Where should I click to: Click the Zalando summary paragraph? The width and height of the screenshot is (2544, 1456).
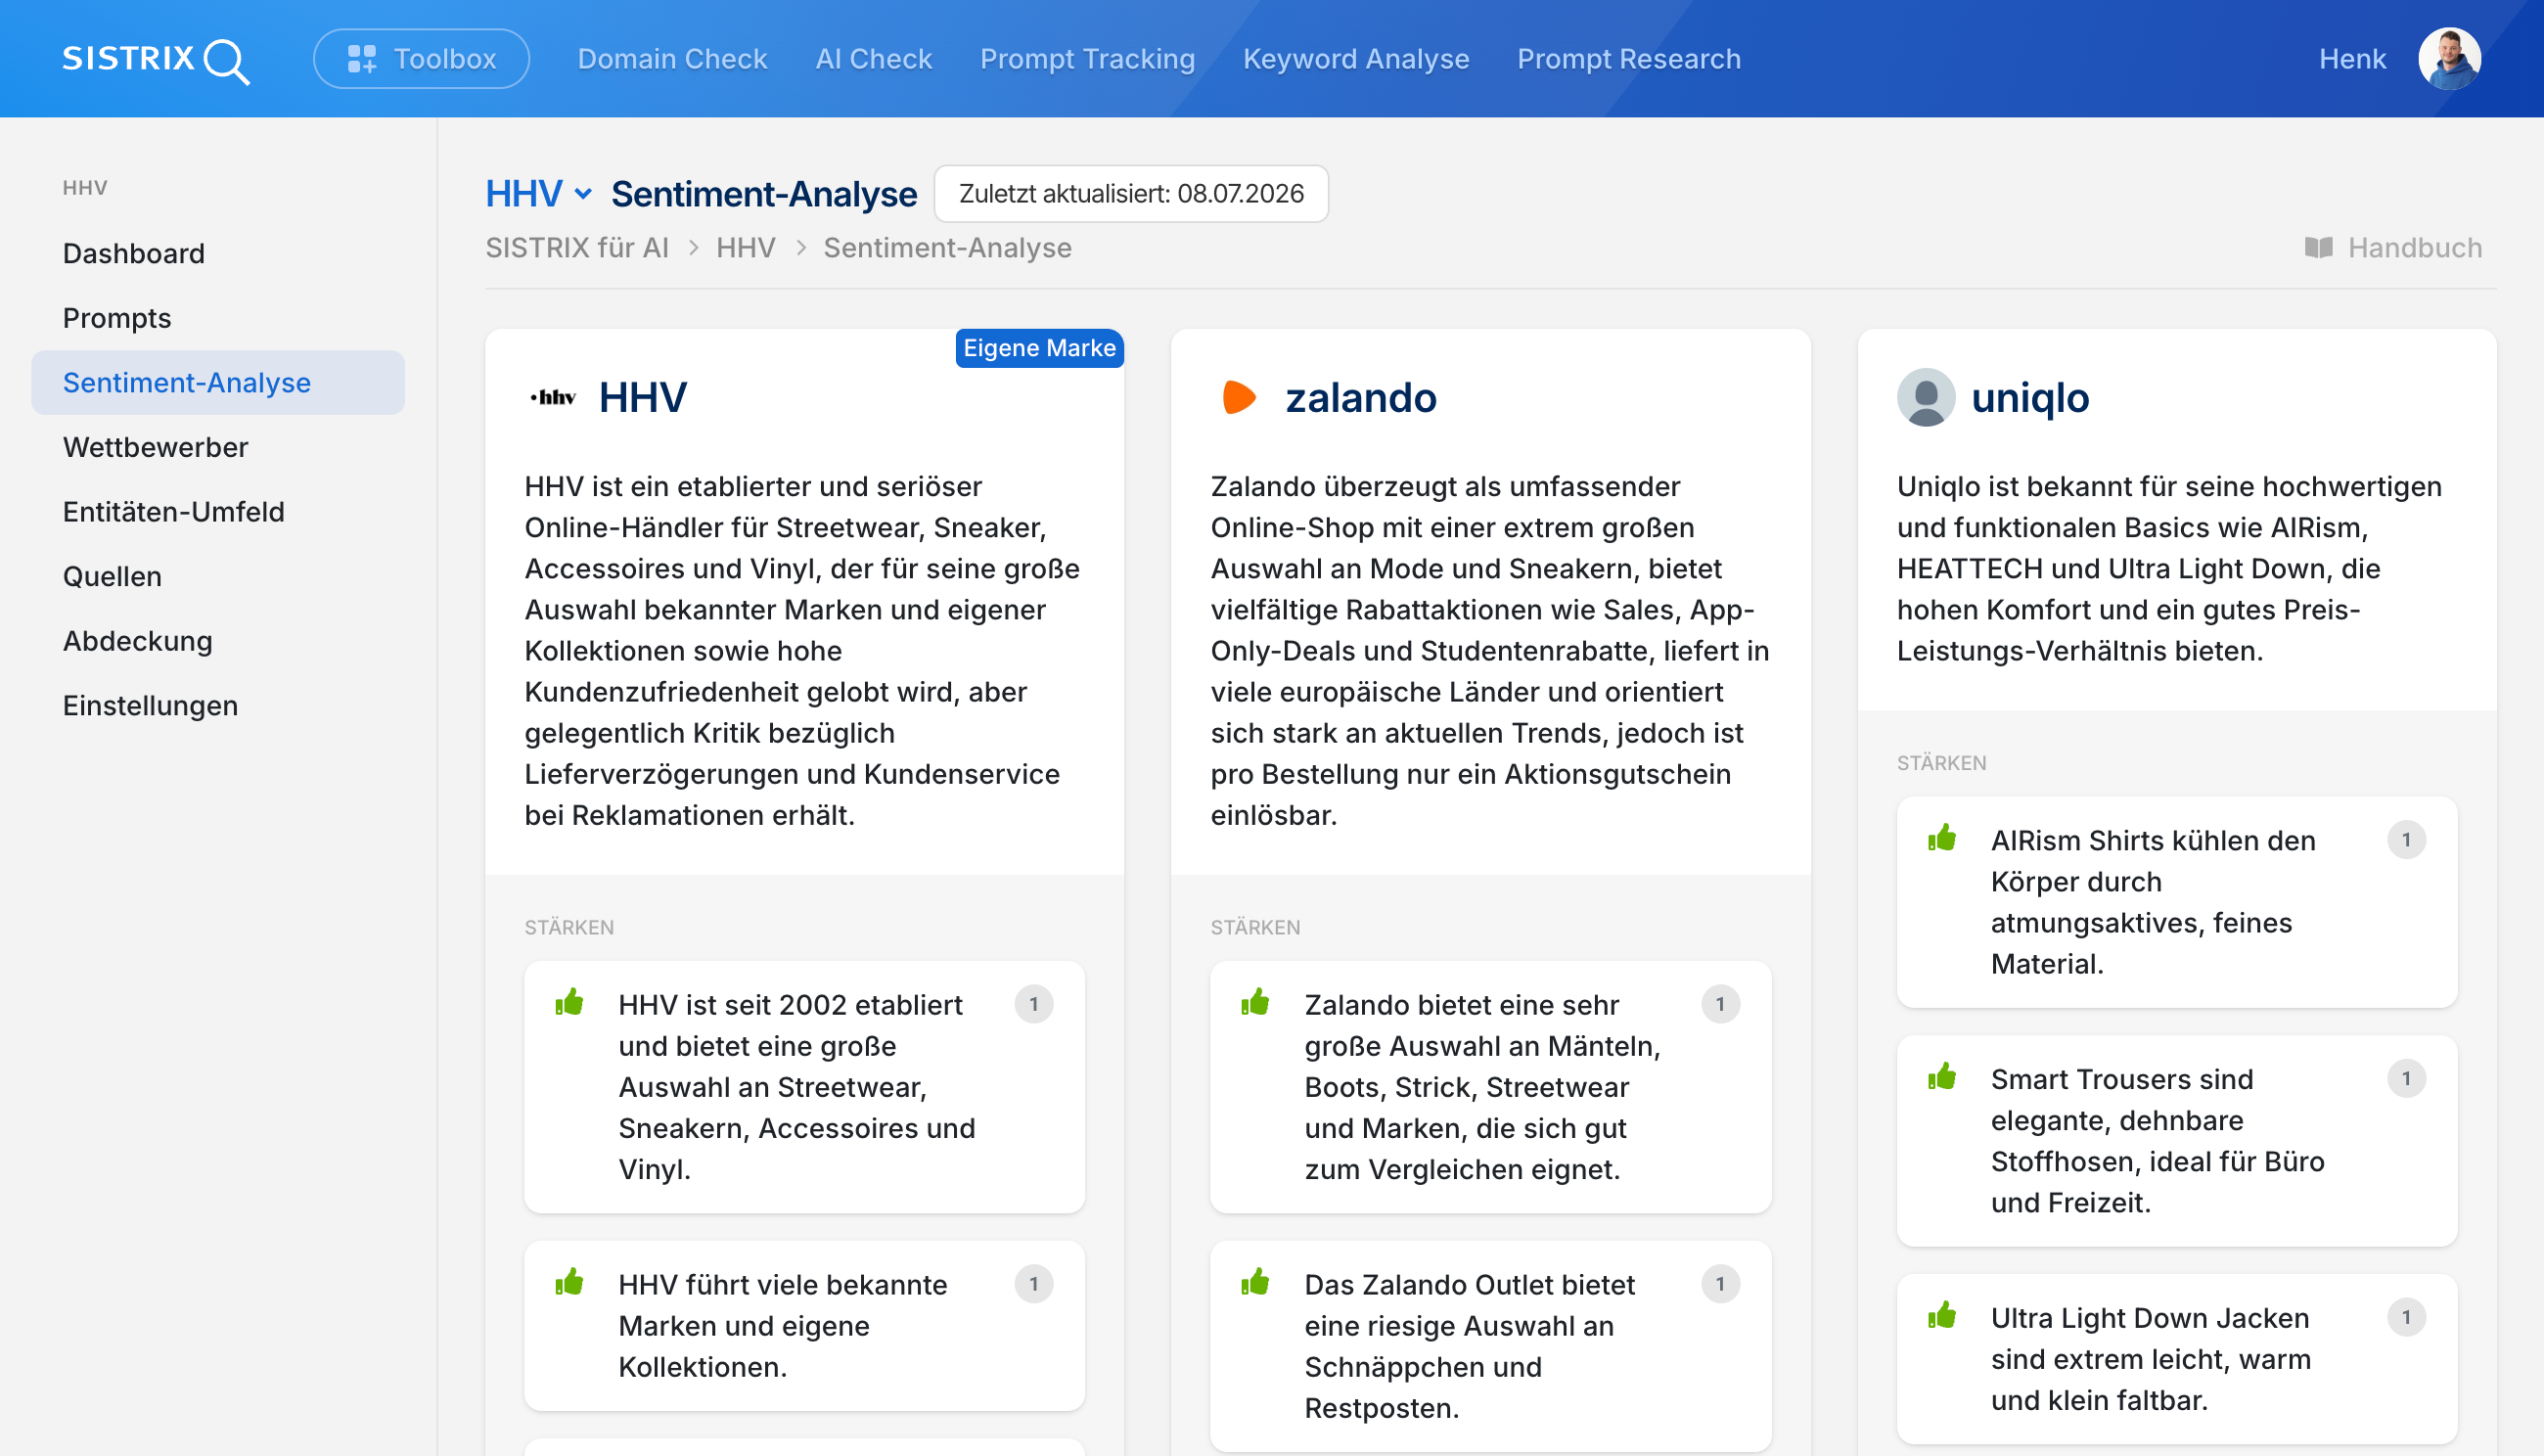[1490, 651]
